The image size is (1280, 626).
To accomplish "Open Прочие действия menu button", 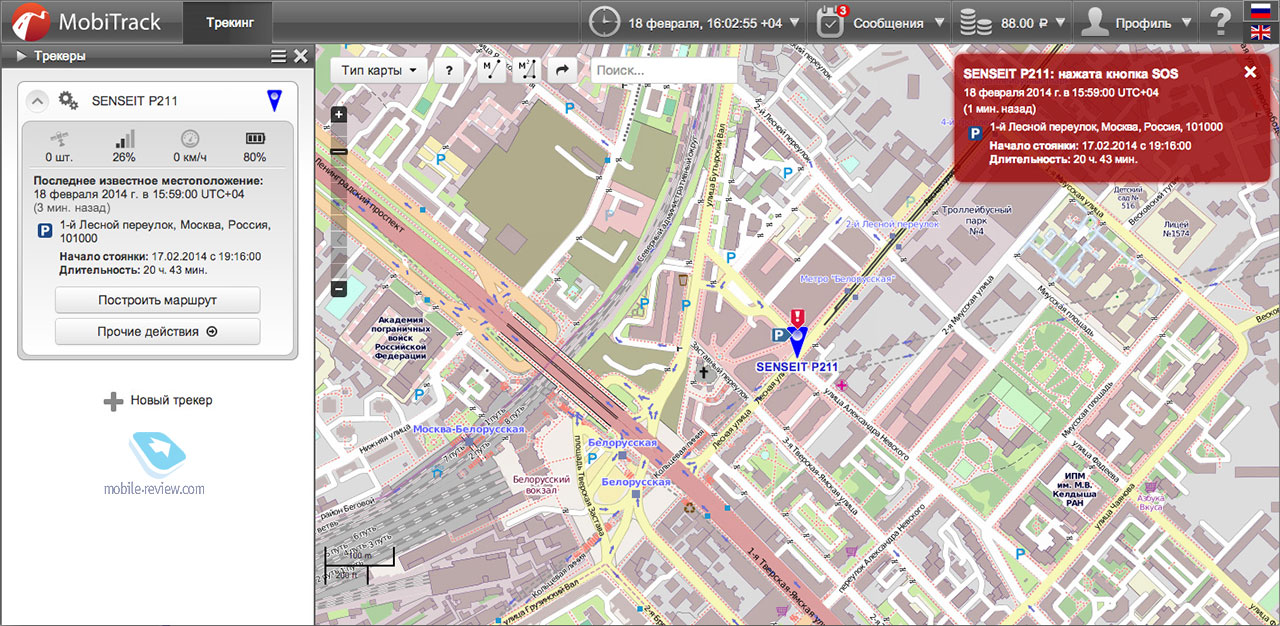I will click(158, 331).
